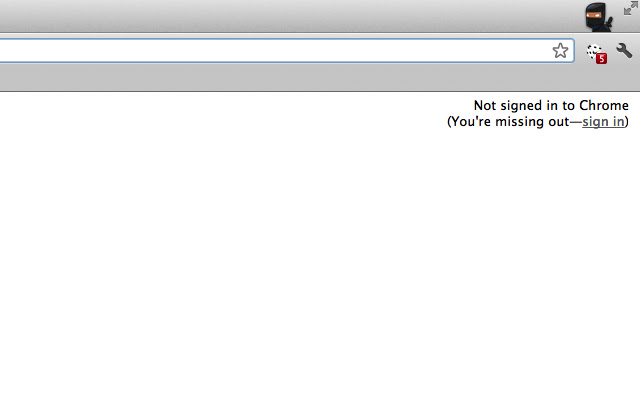Viewport: 640px width, 400px height.
Task: Follow the underlined sign in link
Action: click(x=603, y=122)
